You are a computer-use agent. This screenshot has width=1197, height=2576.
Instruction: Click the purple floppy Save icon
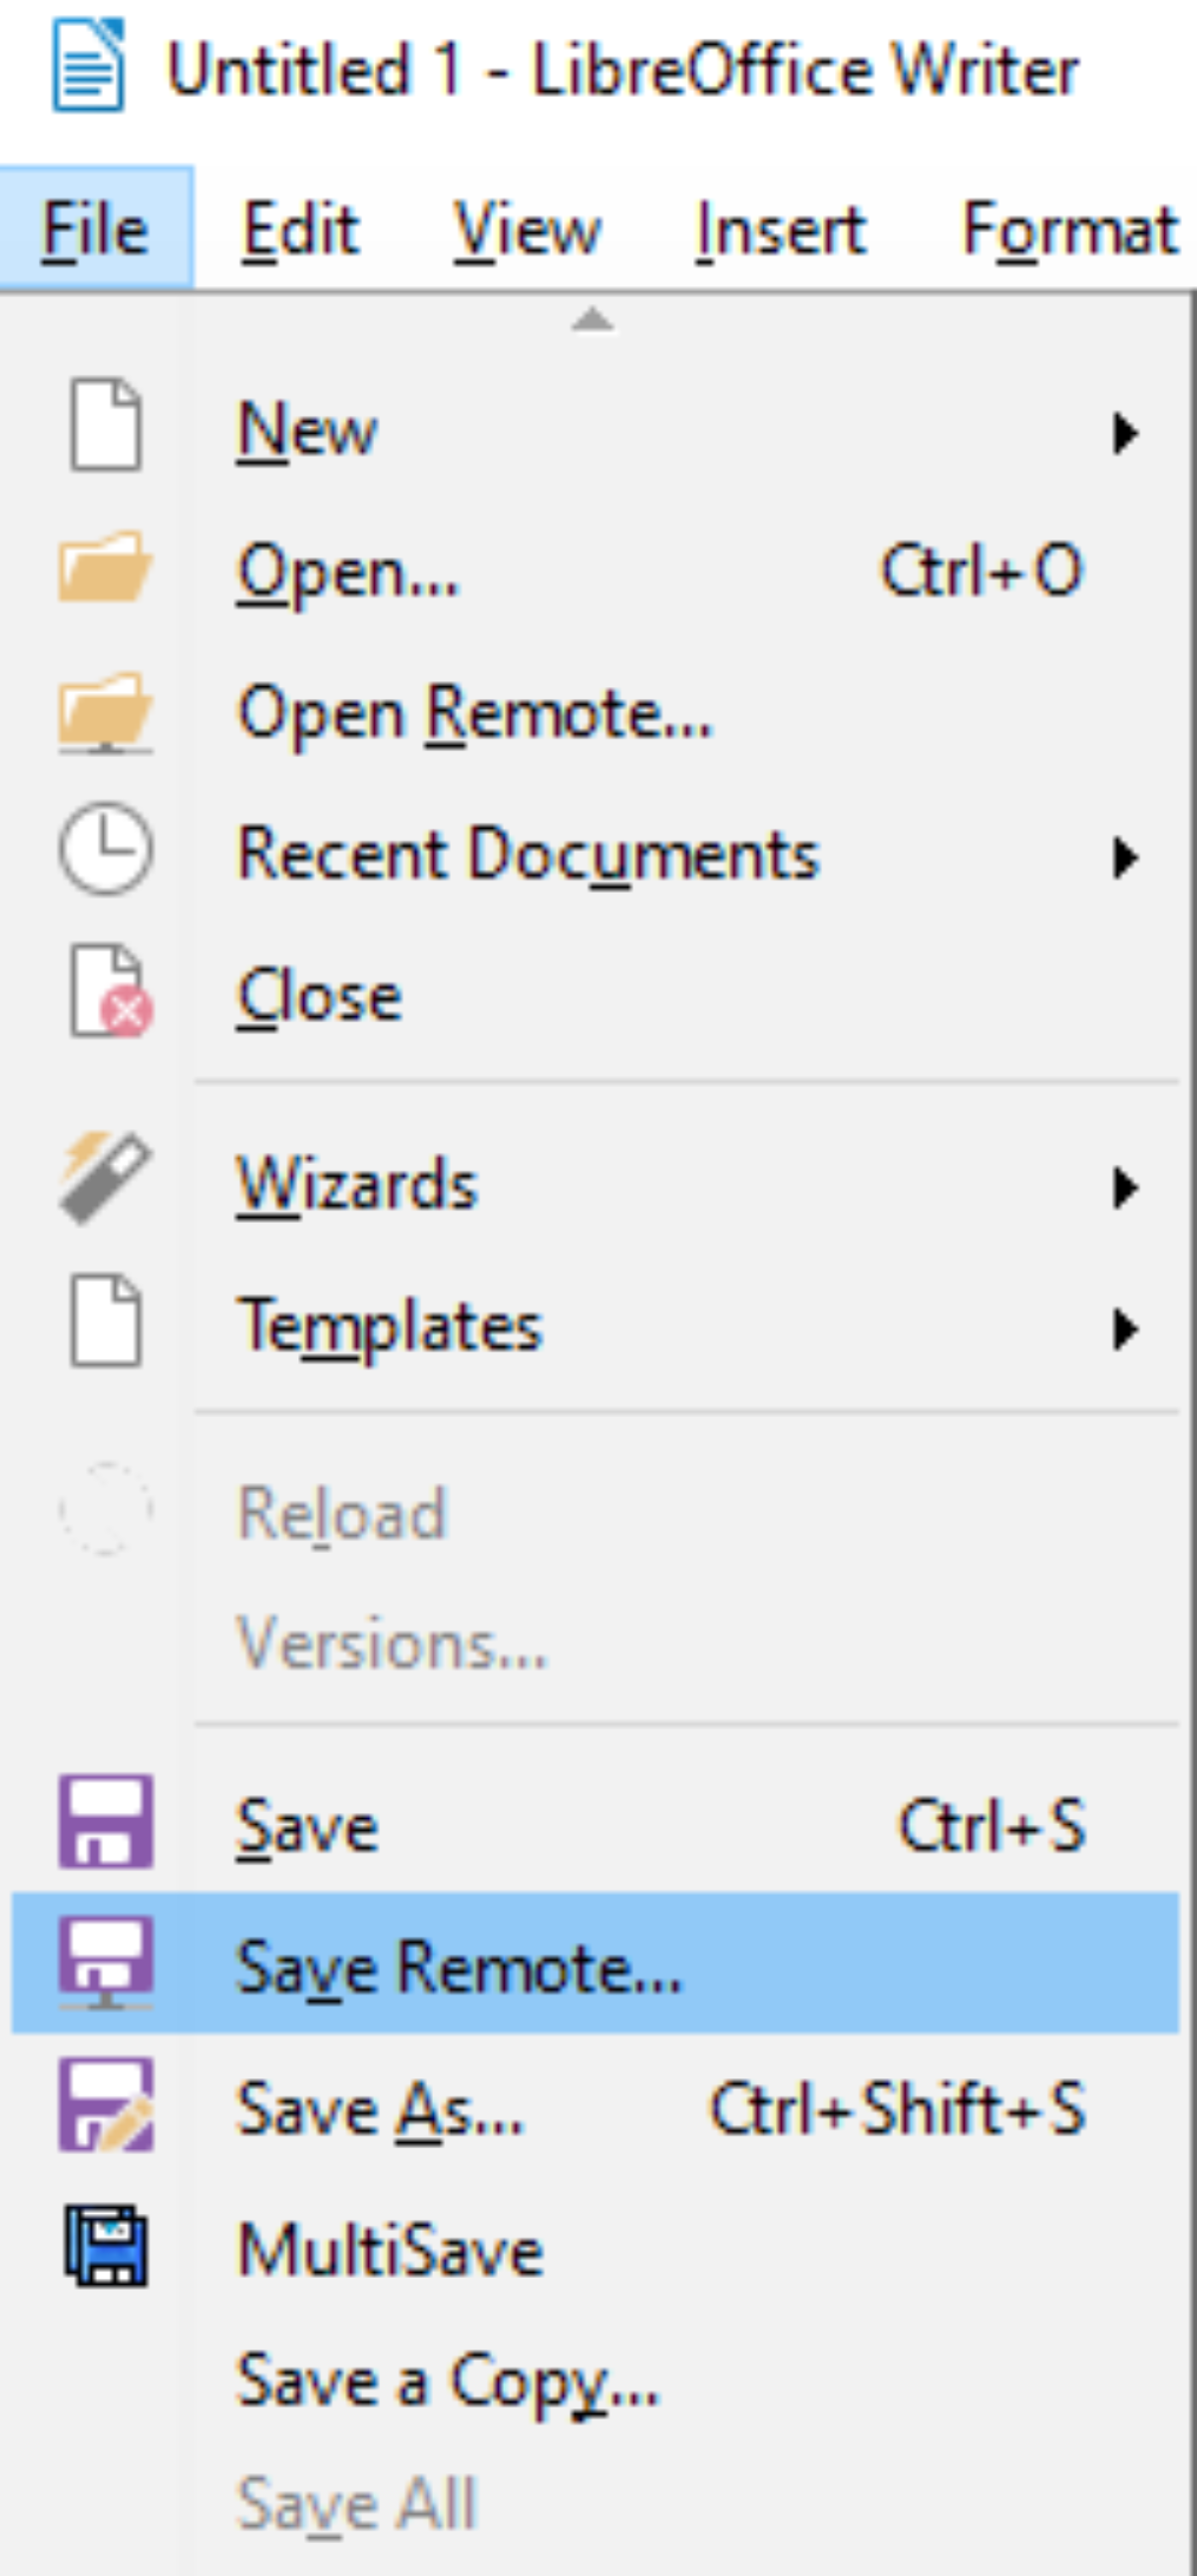105,1821
